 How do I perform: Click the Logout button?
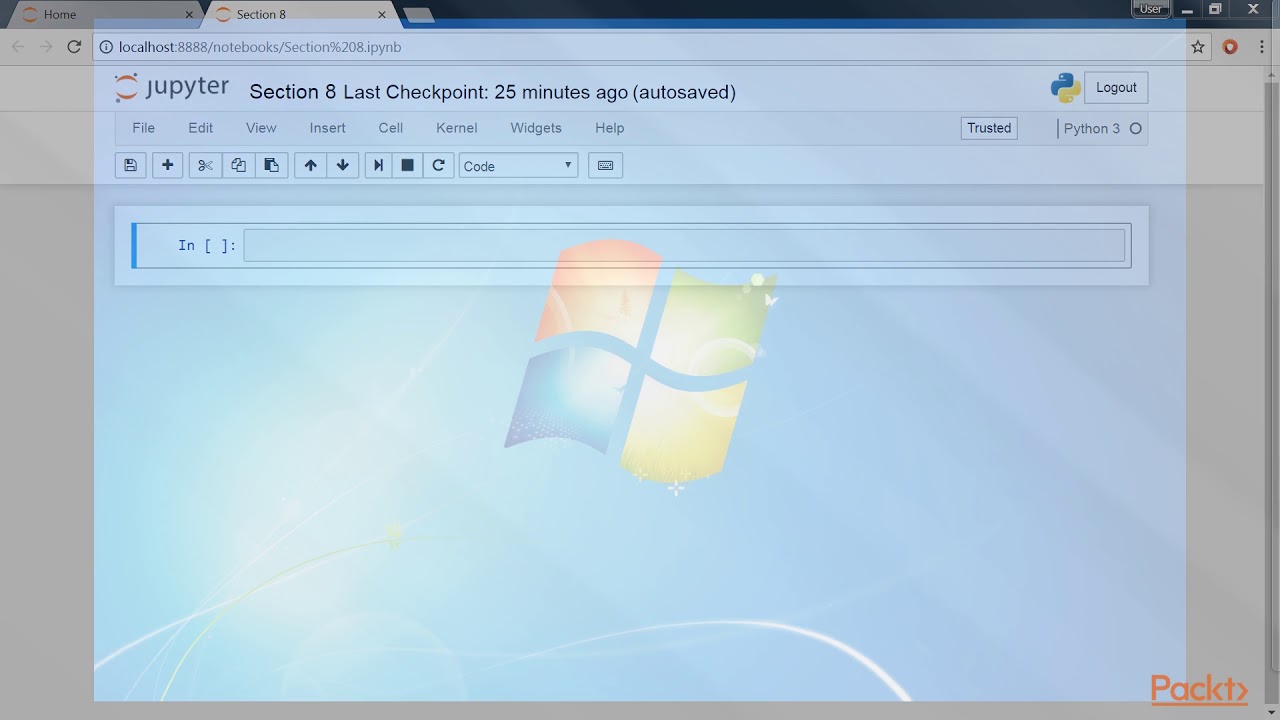click(1116, 87)
